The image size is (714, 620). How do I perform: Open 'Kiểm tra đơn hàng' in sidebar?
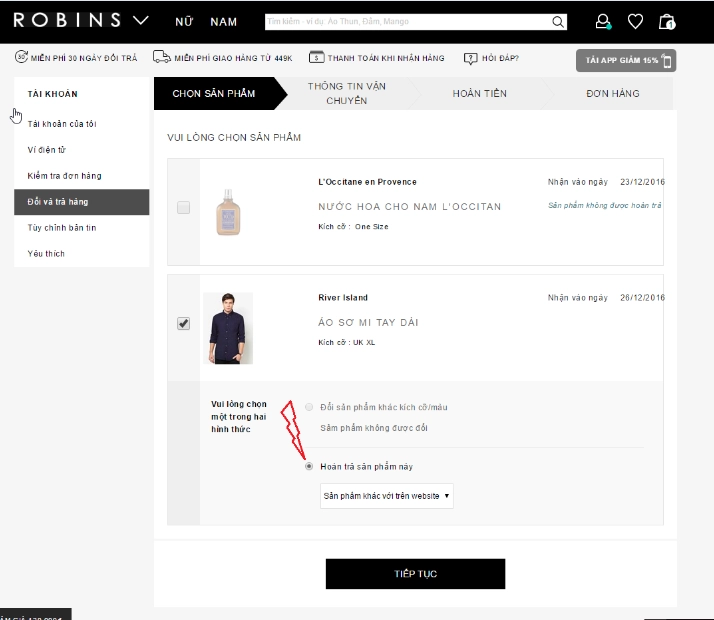click(64, 176)
